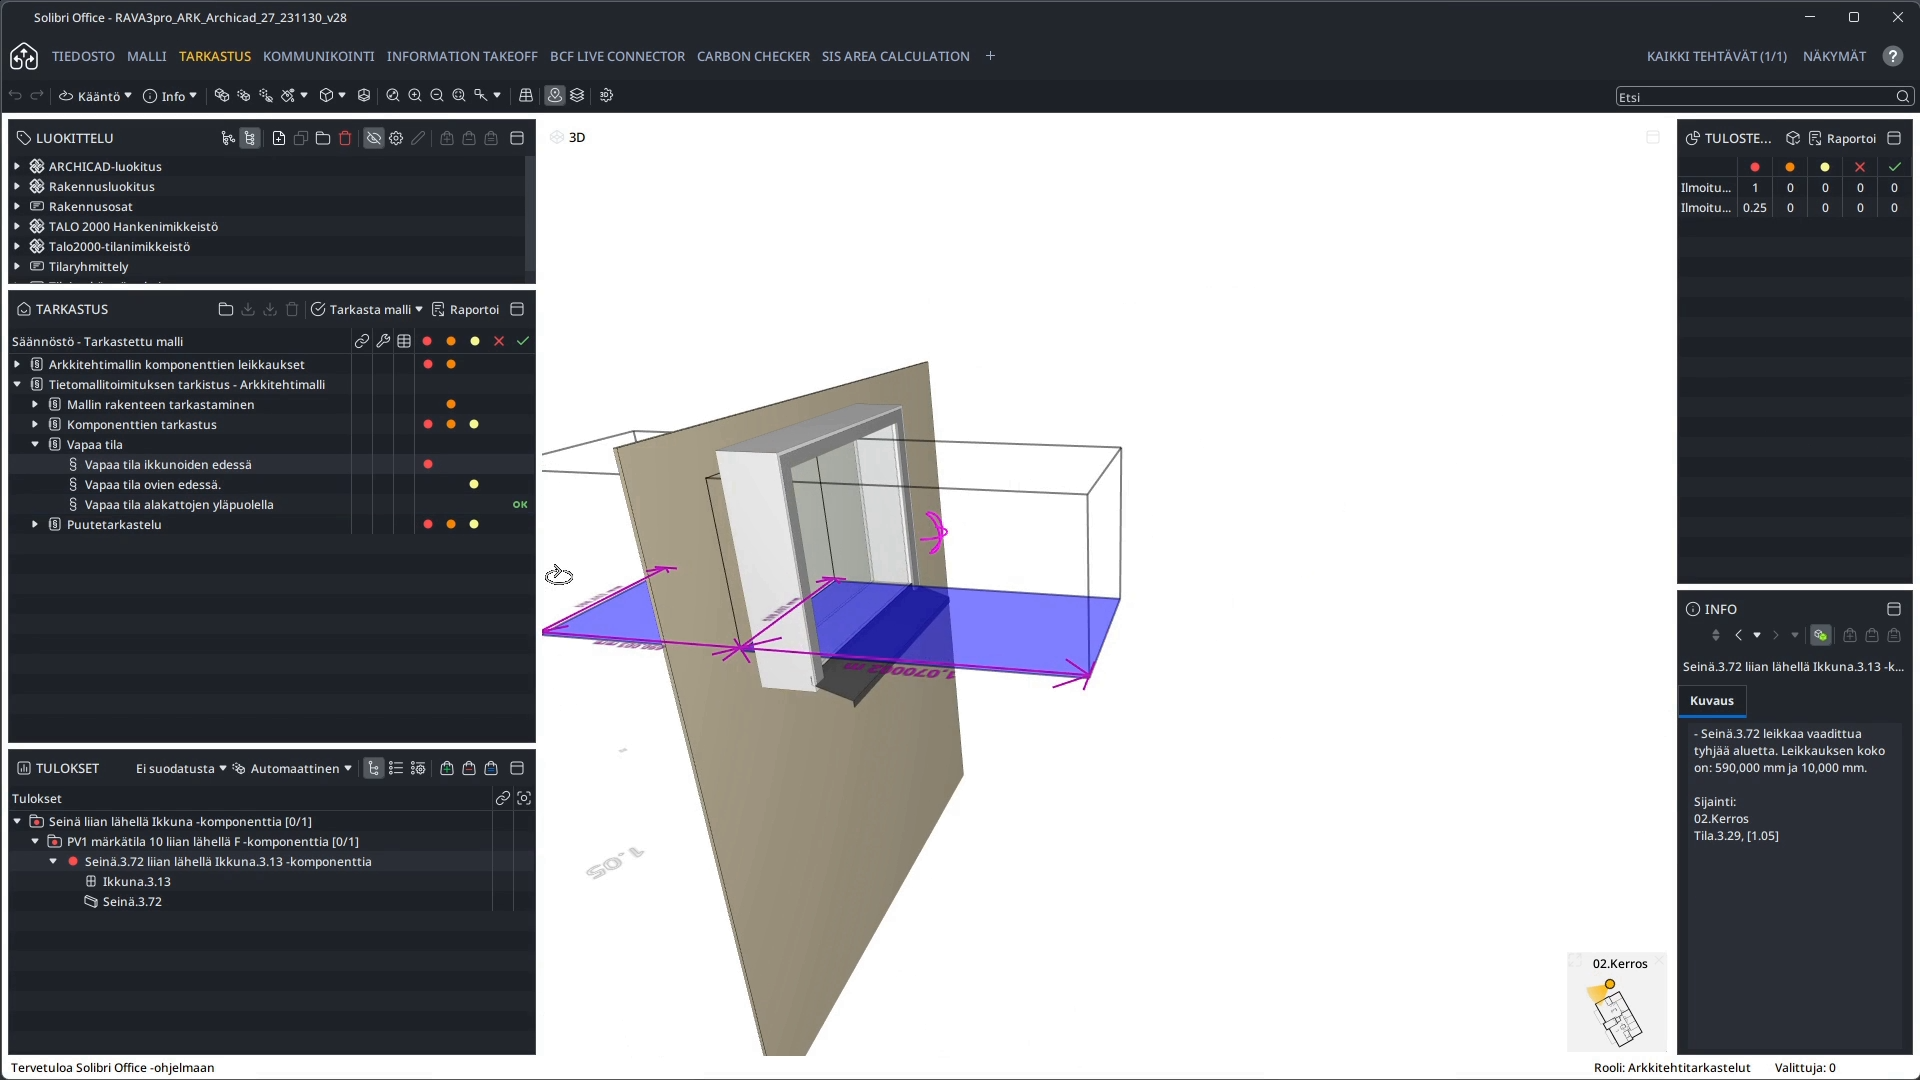Select Seinä.3.72 component in results
This screenshot has height=1080, width=1920.
pos(132,901)
